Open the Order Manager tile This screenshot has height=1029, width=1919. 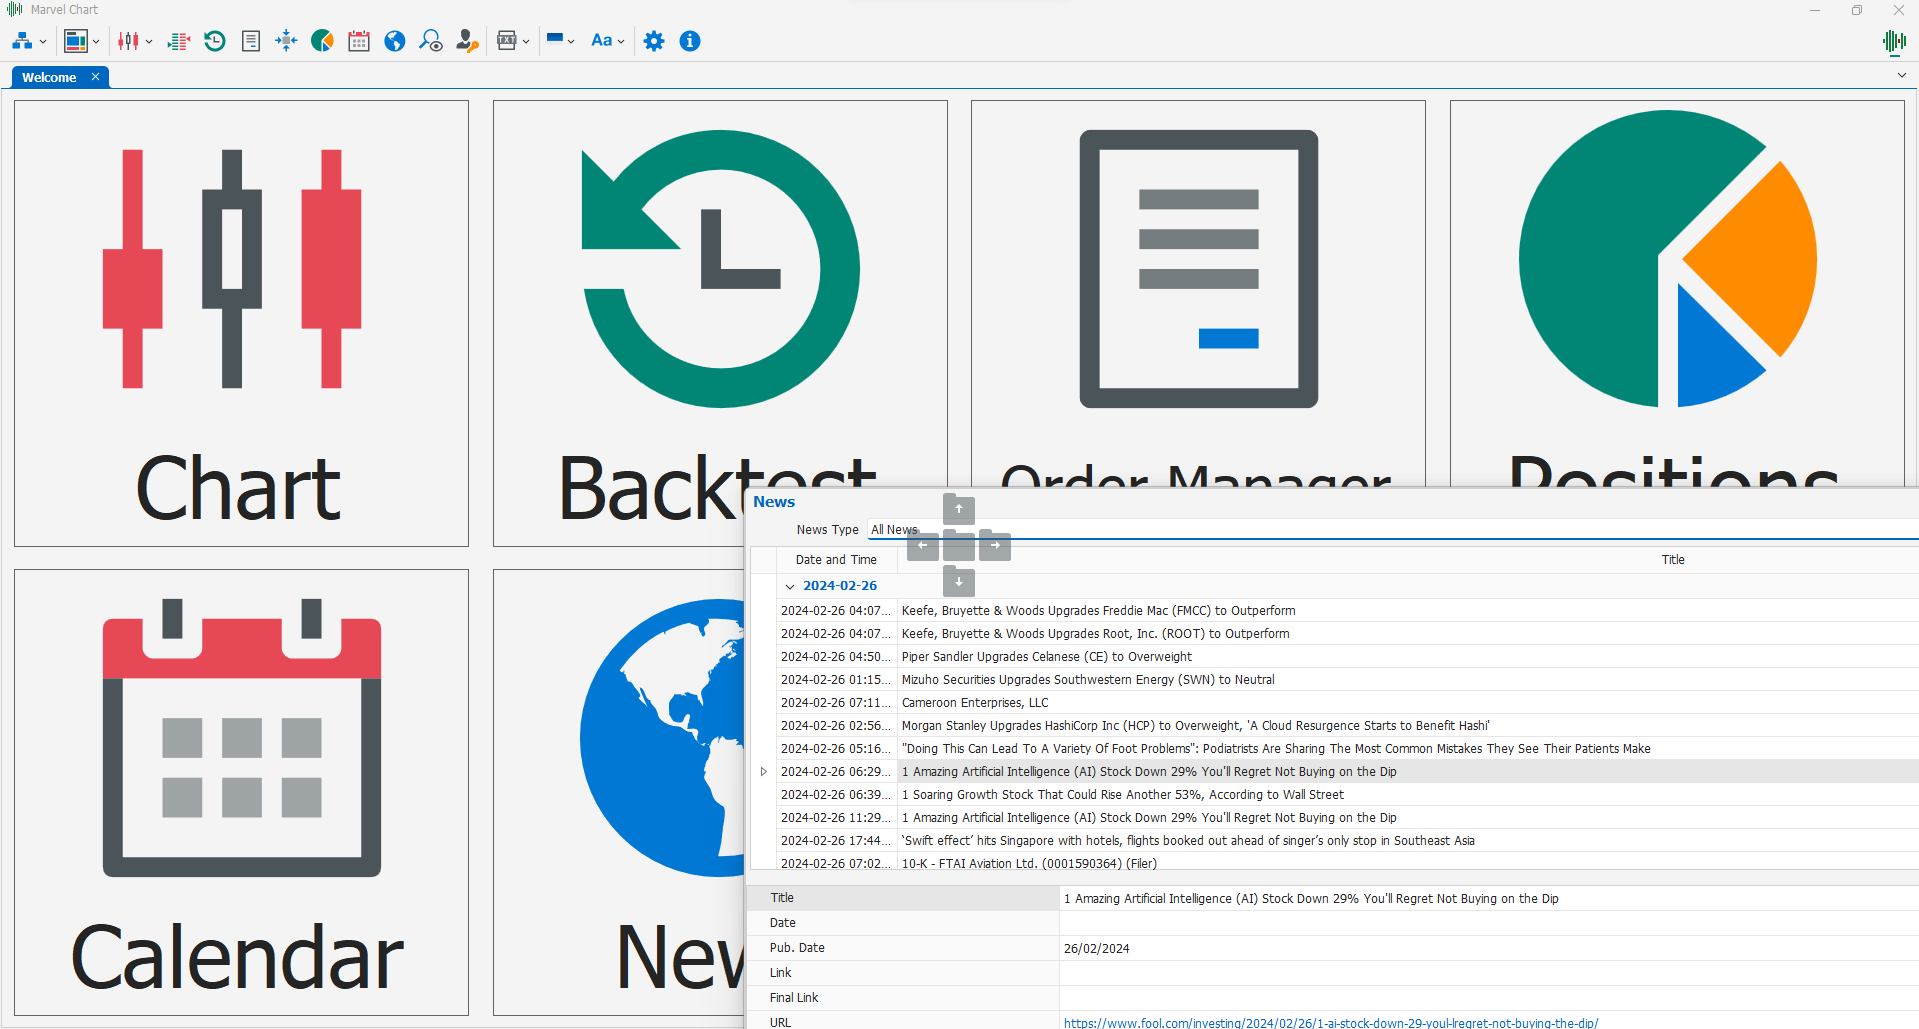[1198, 293]
